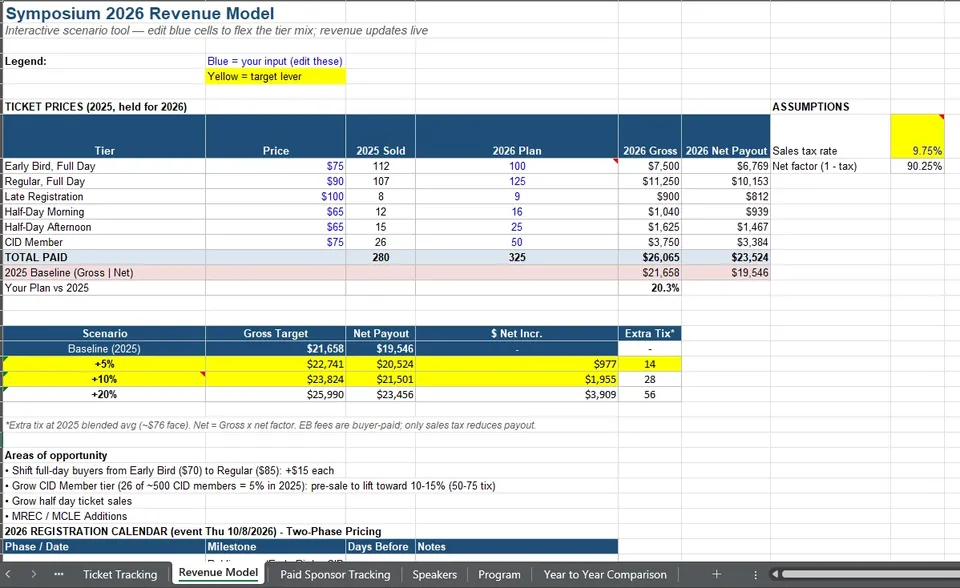Image resolution: width=960 pixels, height=588 pixels.
Task: Click the horizontal scrollbar left arrow
Action: (775, 575)
